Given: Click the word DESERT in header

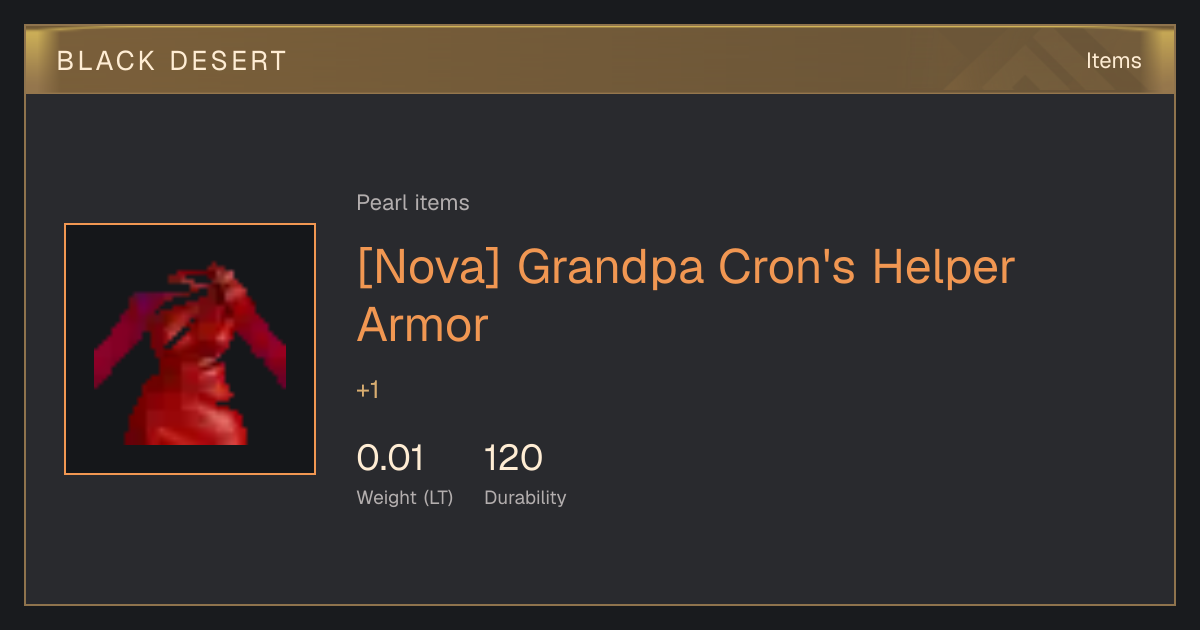Looking at the screenshot, I should point(229,61).
